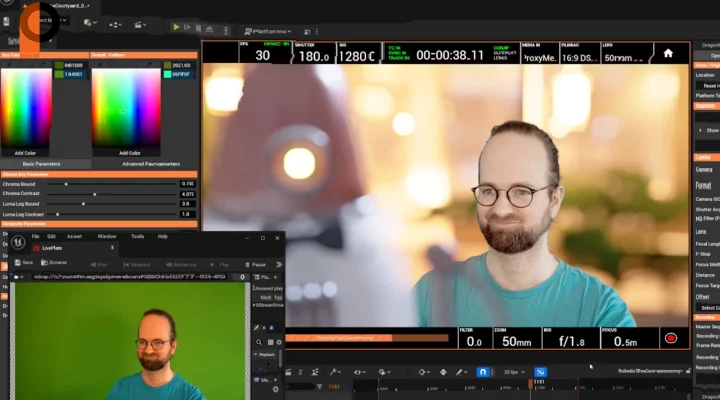Open folder dropdown beside media URL
This screenshot has height=400, width=720.
click(18, 277)
